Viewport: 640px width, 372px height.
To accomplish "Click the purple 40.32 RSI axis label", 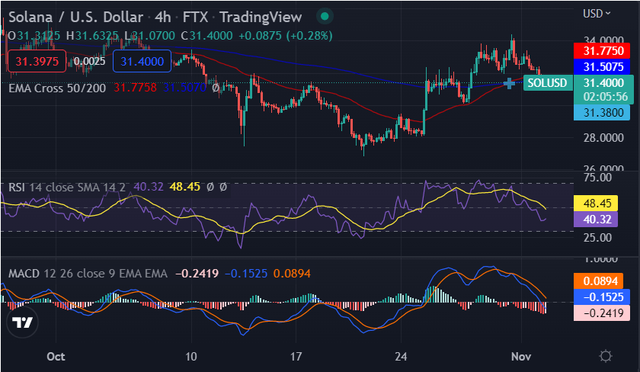I will pos(596,219).
